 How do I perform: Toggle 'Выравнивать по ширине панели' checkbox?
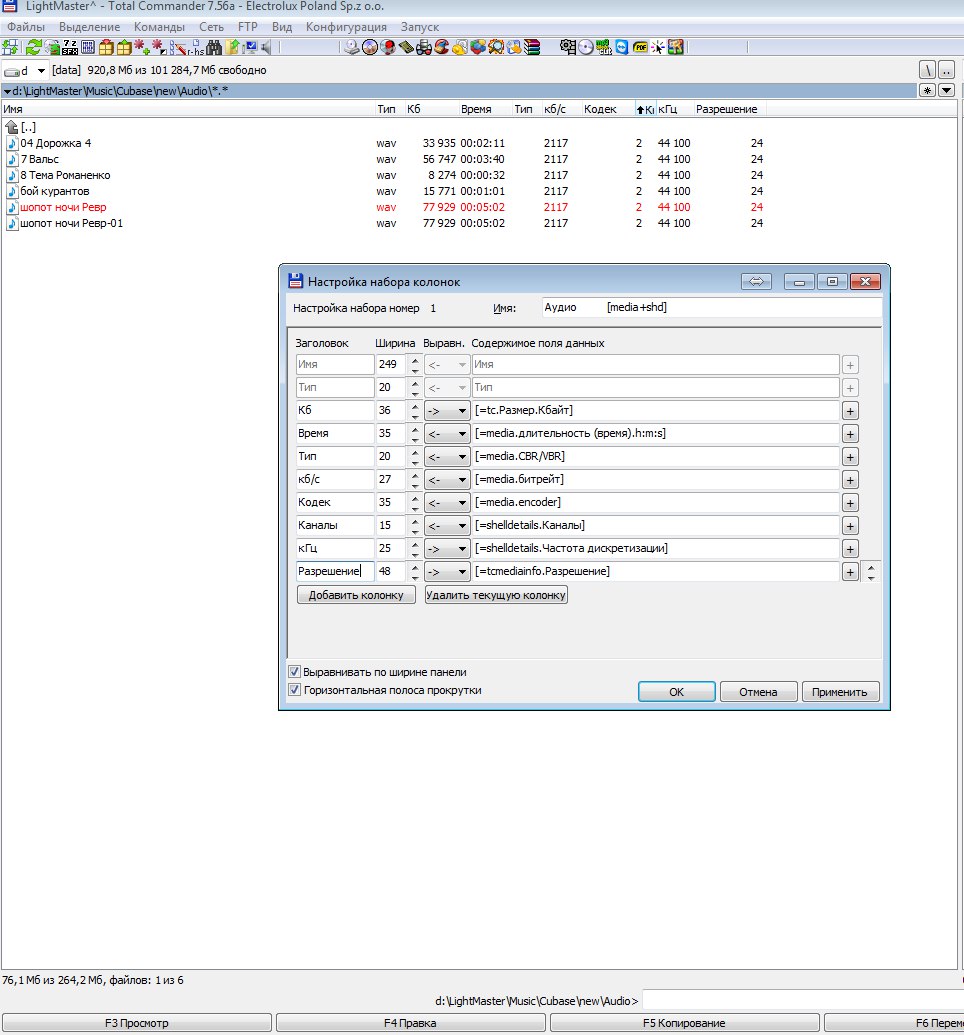(x=294, y=672)
